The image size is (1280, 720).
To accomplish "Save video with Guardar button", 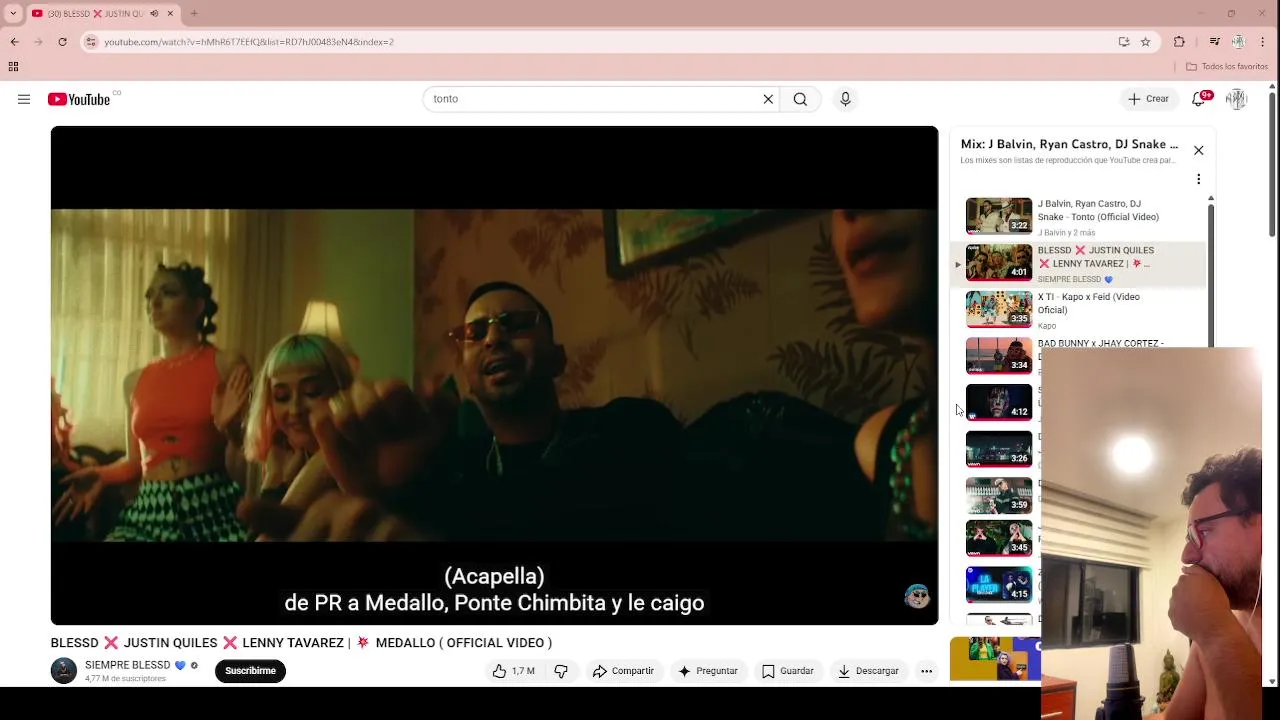I will tap(788, 671).
